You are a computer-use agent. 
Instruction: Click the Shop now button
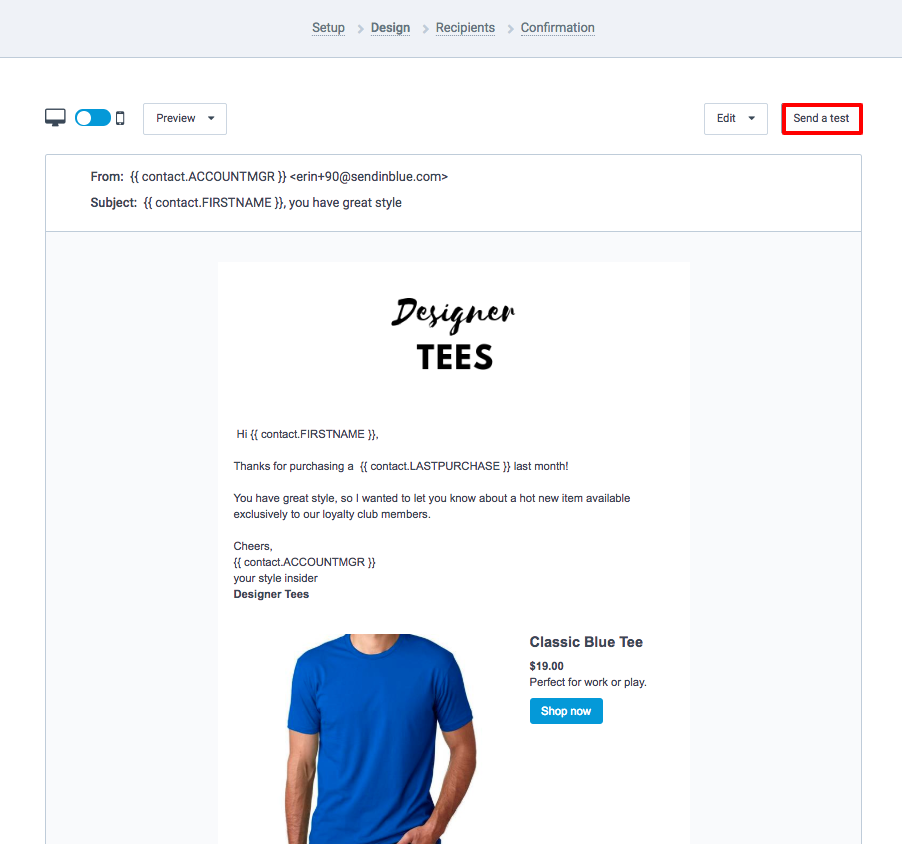click(x=566, y=711)
